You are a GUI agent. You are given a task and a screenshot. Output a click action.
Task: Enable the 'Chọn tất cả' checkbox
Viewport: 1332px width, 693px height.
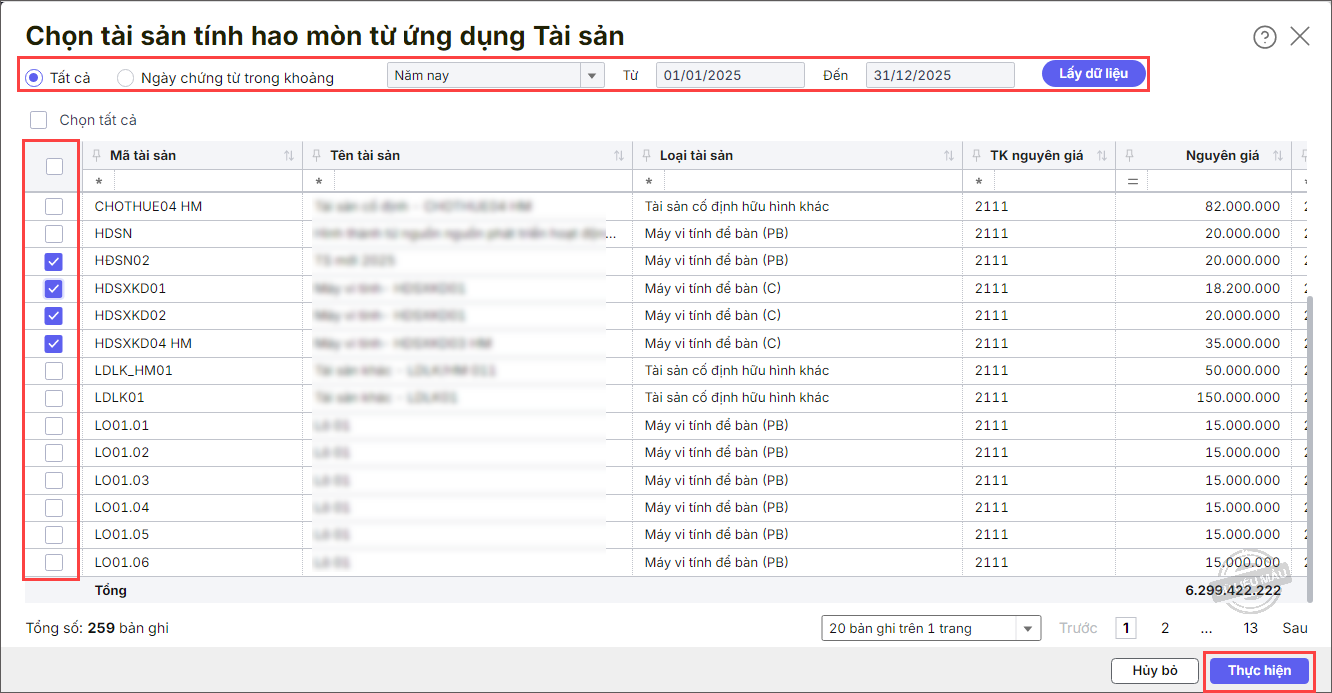pyautogui.click(x=39, y=120)
